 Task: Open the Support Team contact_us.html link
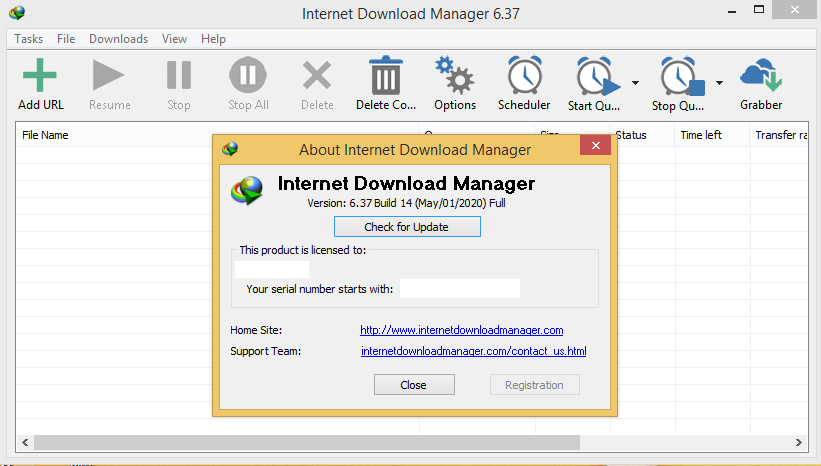tap(474, 351)
